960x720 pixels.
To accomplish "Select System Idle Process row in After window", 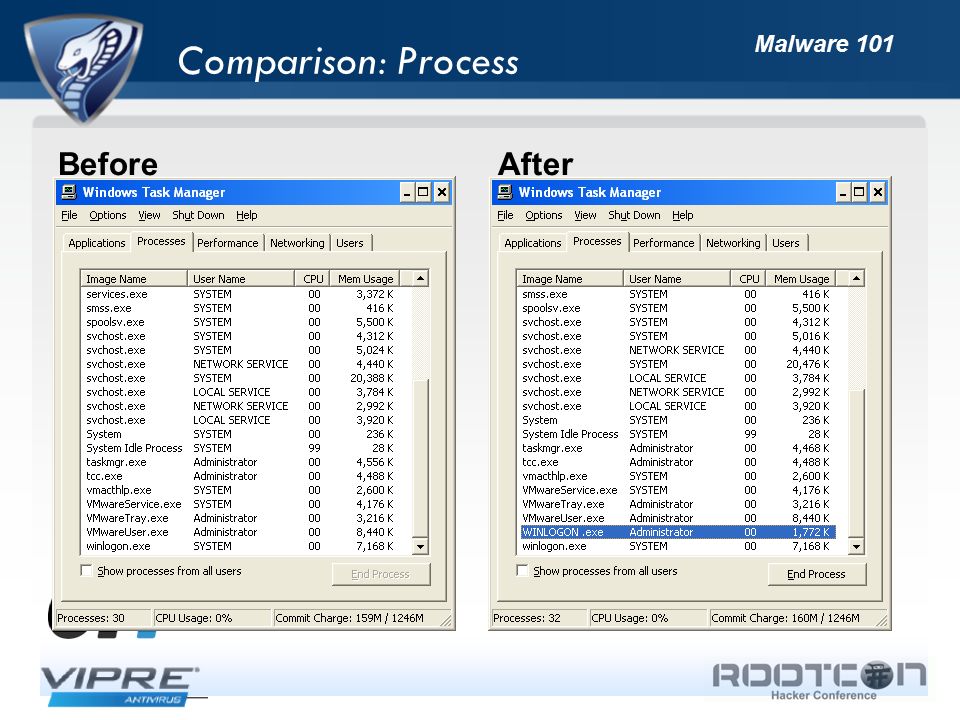I will (x=678, y=434).
